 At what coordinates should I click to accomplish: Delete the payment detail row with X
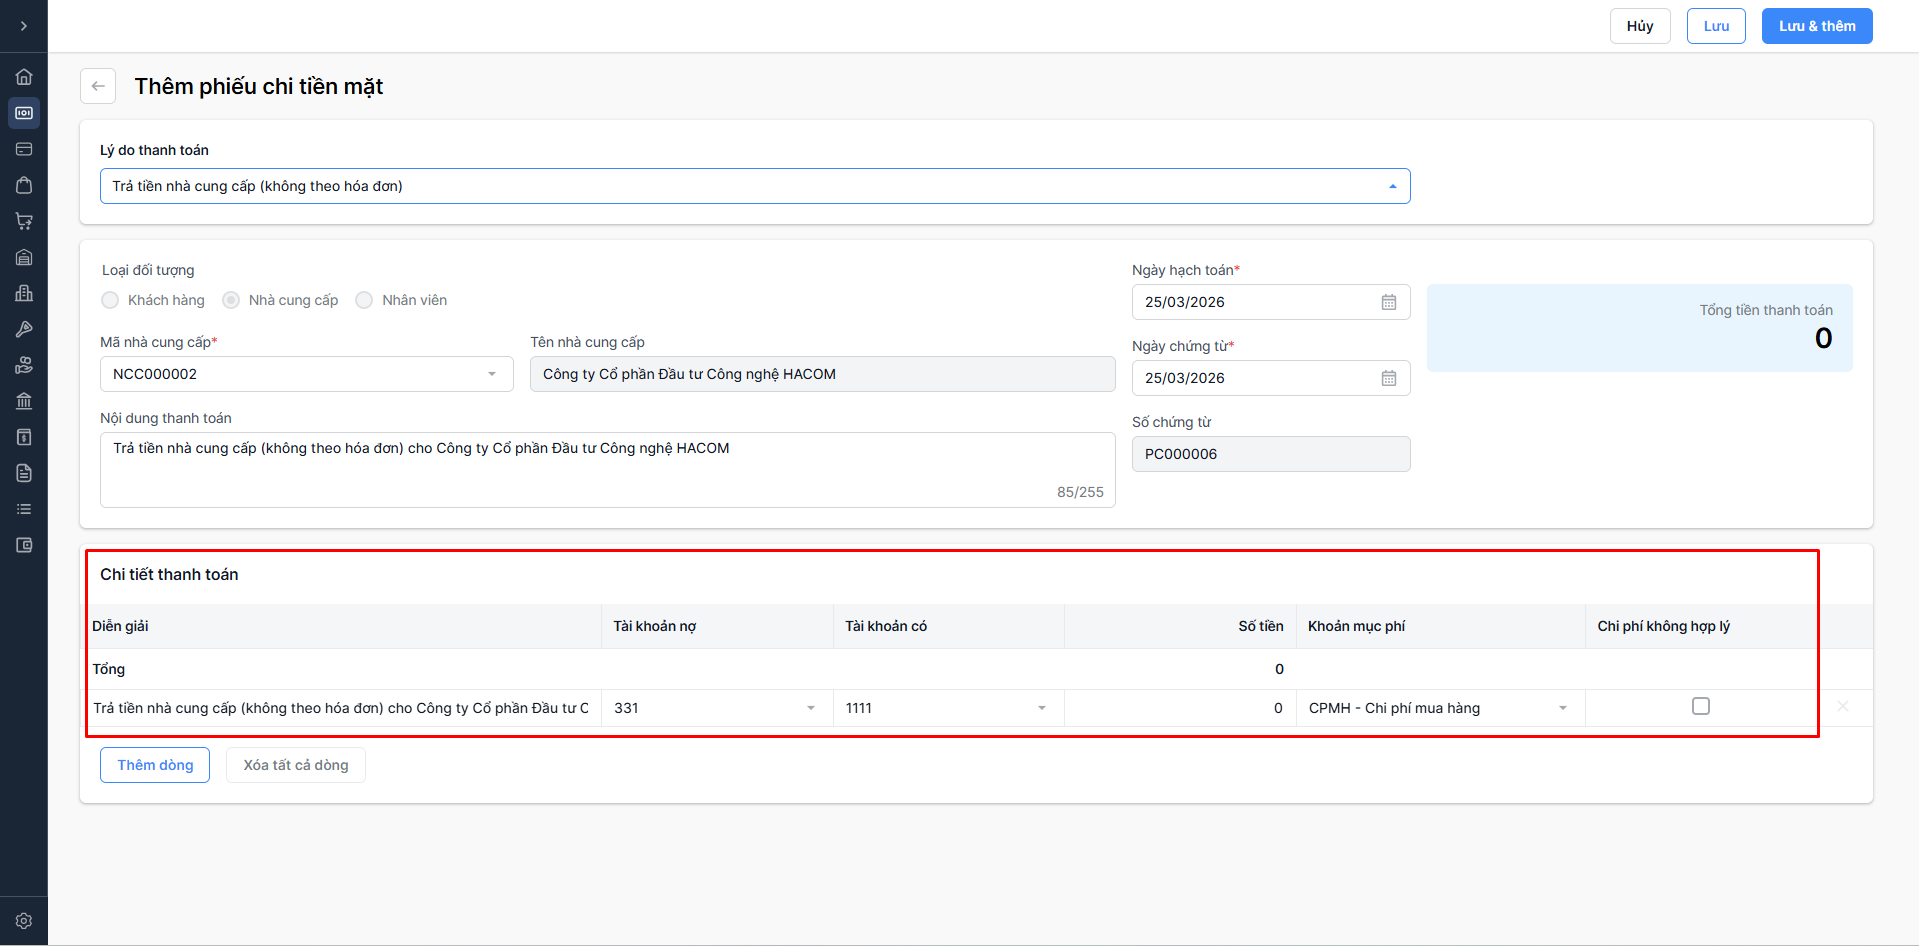click(1842, 707)
